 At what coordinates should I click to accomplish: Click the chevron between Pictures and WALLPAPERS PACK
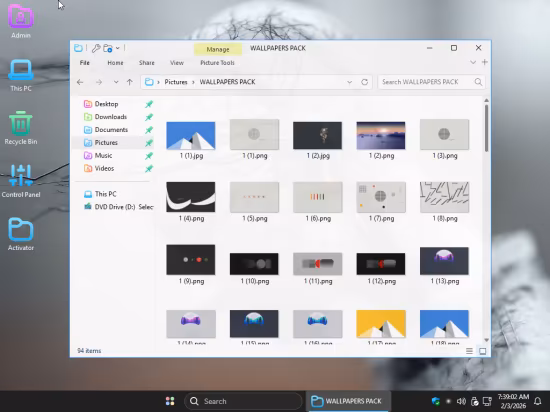tap(193, 82)
